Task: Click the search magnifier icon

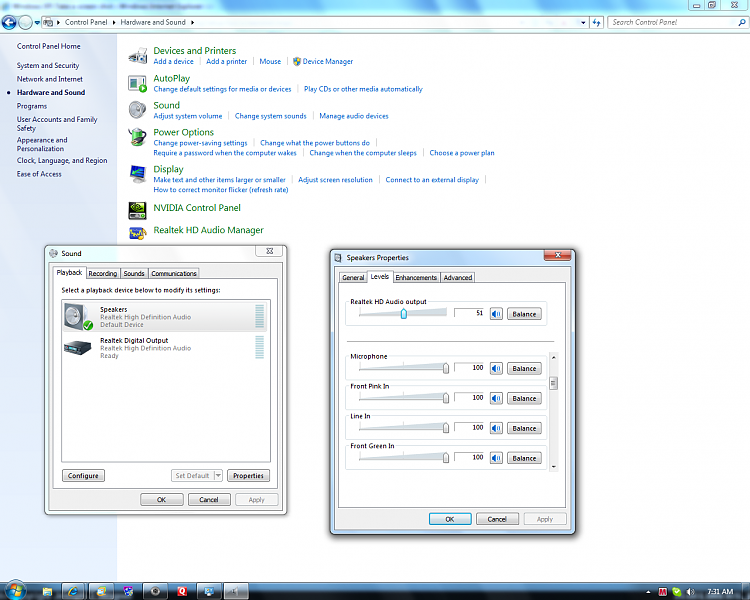Action: [x=742, y=22]
